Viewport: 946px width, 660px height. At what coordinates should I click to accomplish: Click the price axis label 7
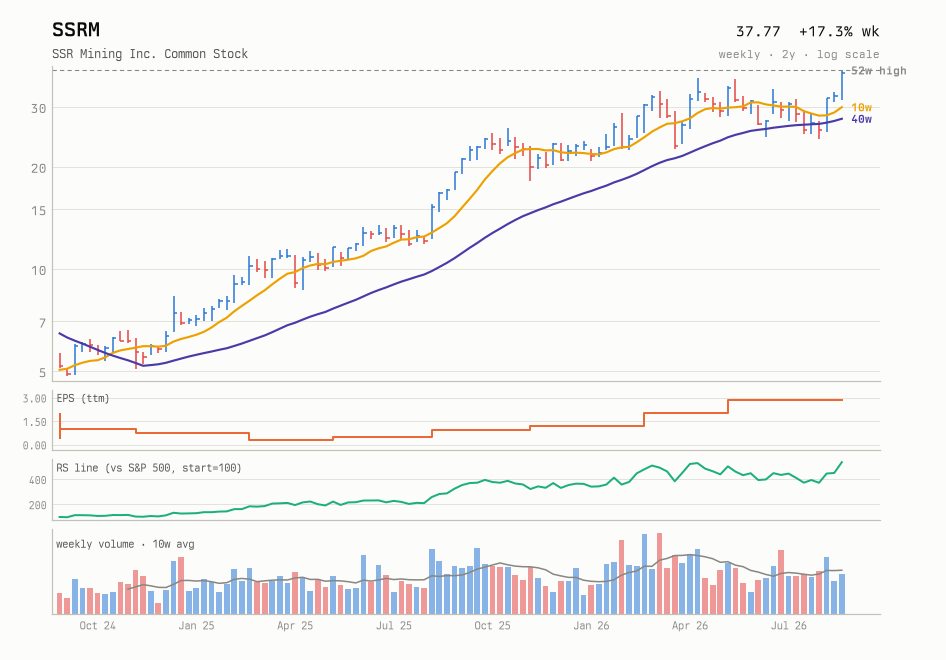(x=42, y=323)
